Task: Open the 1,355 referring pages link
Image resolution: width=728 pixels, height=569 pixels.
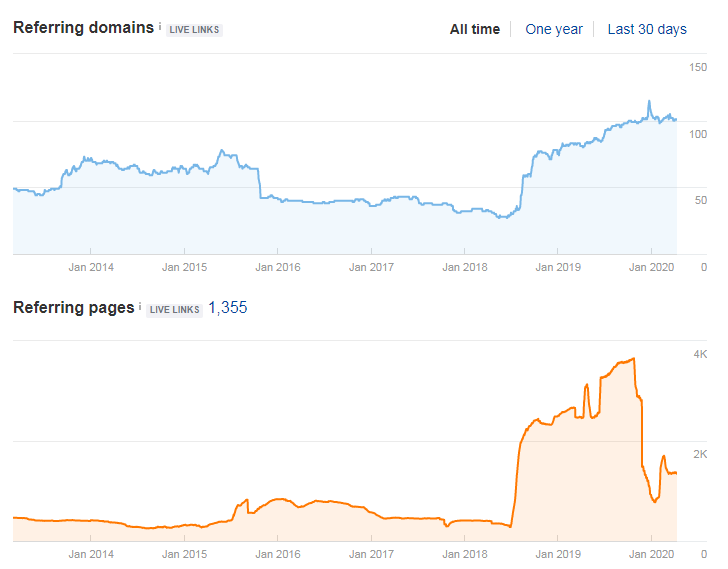Action: tap(228, 307)
